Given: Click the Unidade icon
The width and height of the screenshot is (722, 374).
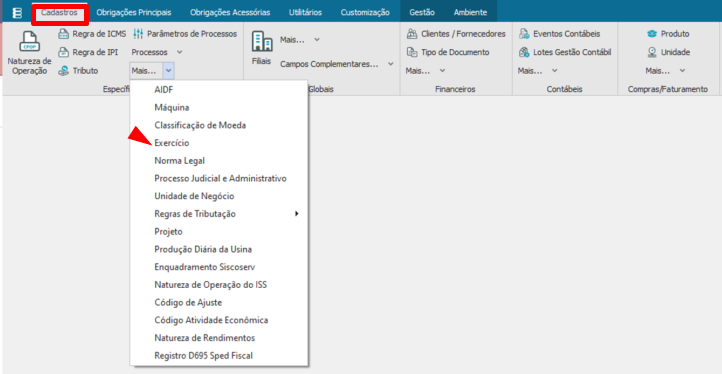Looking at the screenshot, I should pos(652,53).
